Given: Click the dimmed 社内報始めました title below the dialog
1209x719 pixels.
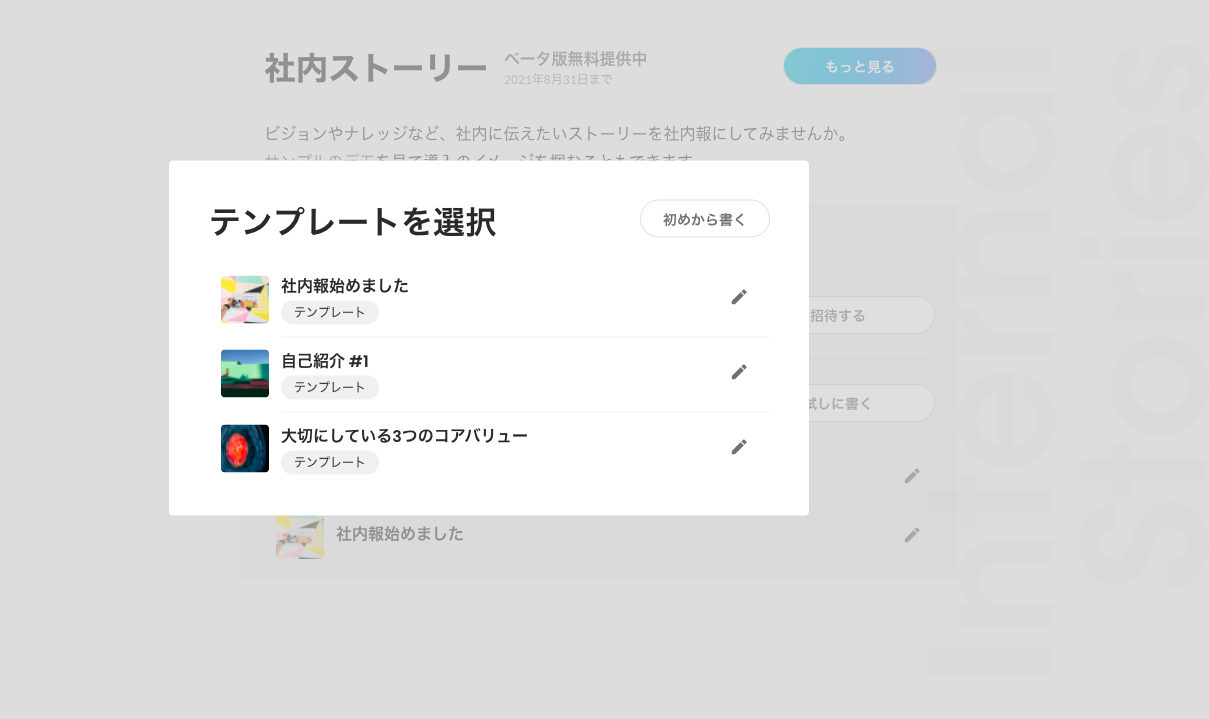Looking at the screenshot, I should [x=400, y=534].
